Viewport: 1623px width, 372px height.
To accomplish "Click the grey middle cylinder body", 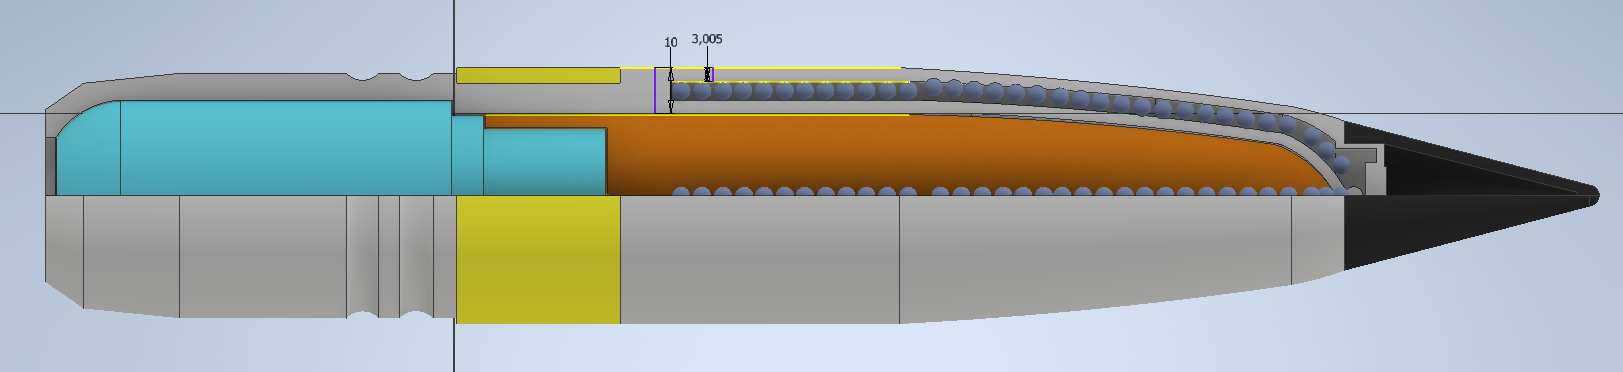I will pos(759,260).
